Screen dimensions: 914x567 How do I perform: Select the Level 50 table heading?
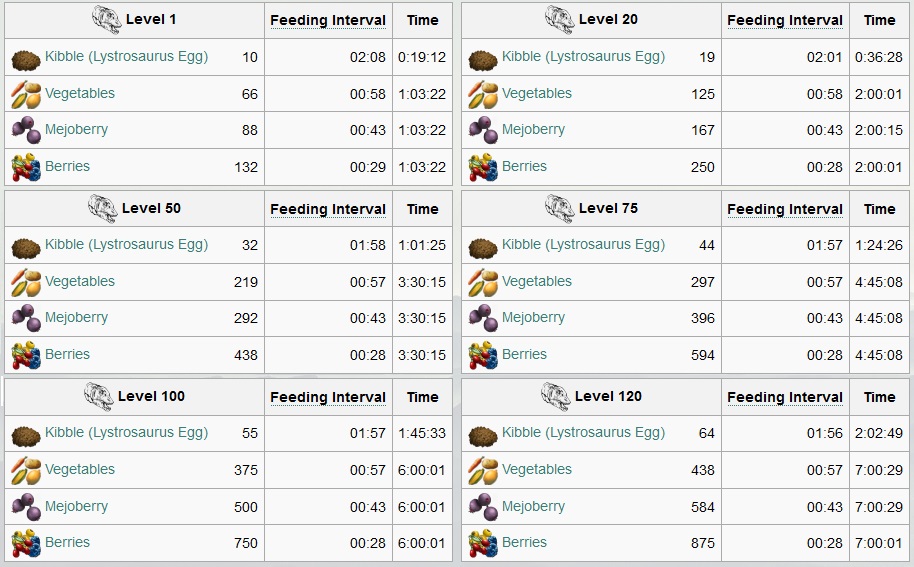tap(151, 208)
